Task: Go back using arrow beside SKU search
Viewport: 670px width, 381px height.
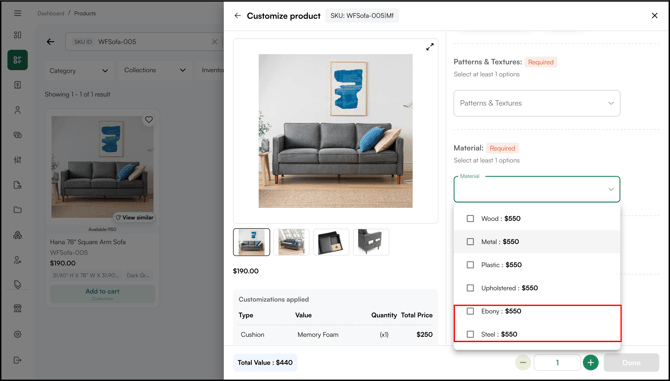Action: point(50,41)
